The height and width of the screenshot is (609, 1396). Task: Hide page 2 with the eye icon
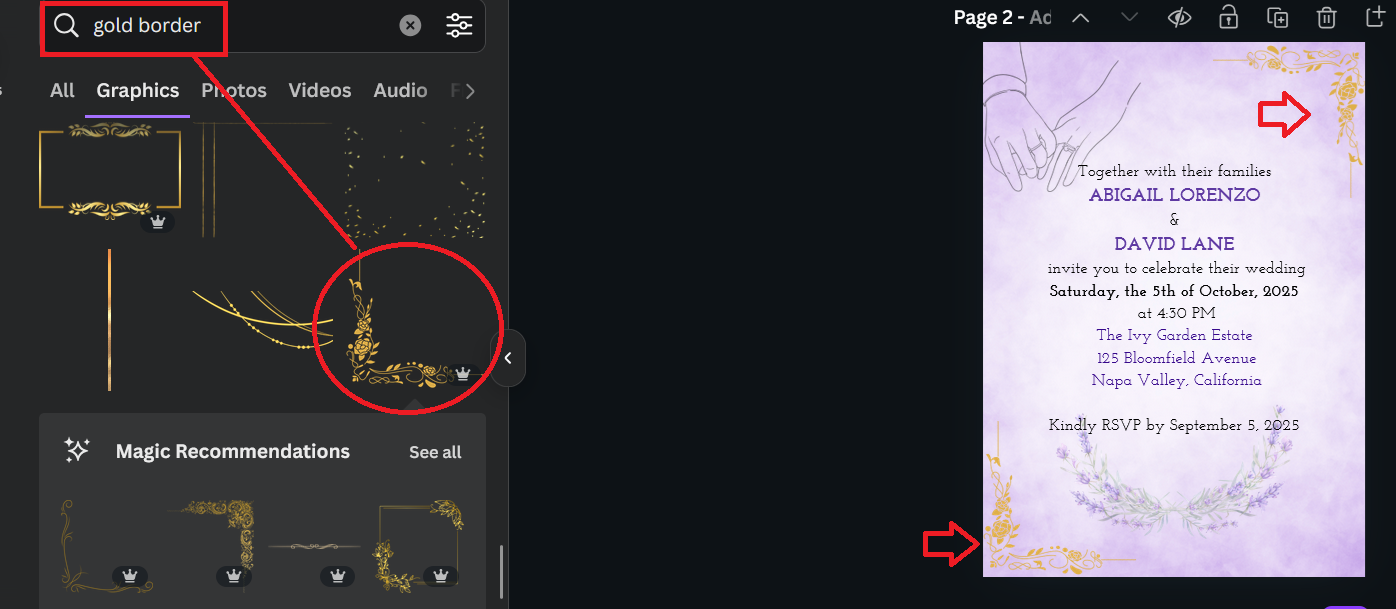click(1179, 18)
